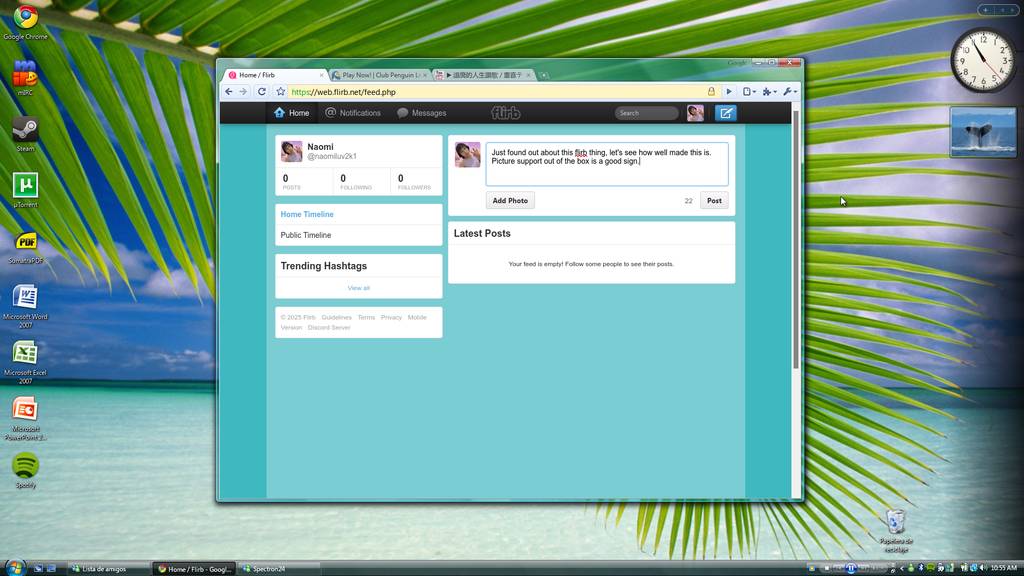The height and width of the screenshot is (576, 1024).
Task: Reload the Flirb page
Action: 262,92
